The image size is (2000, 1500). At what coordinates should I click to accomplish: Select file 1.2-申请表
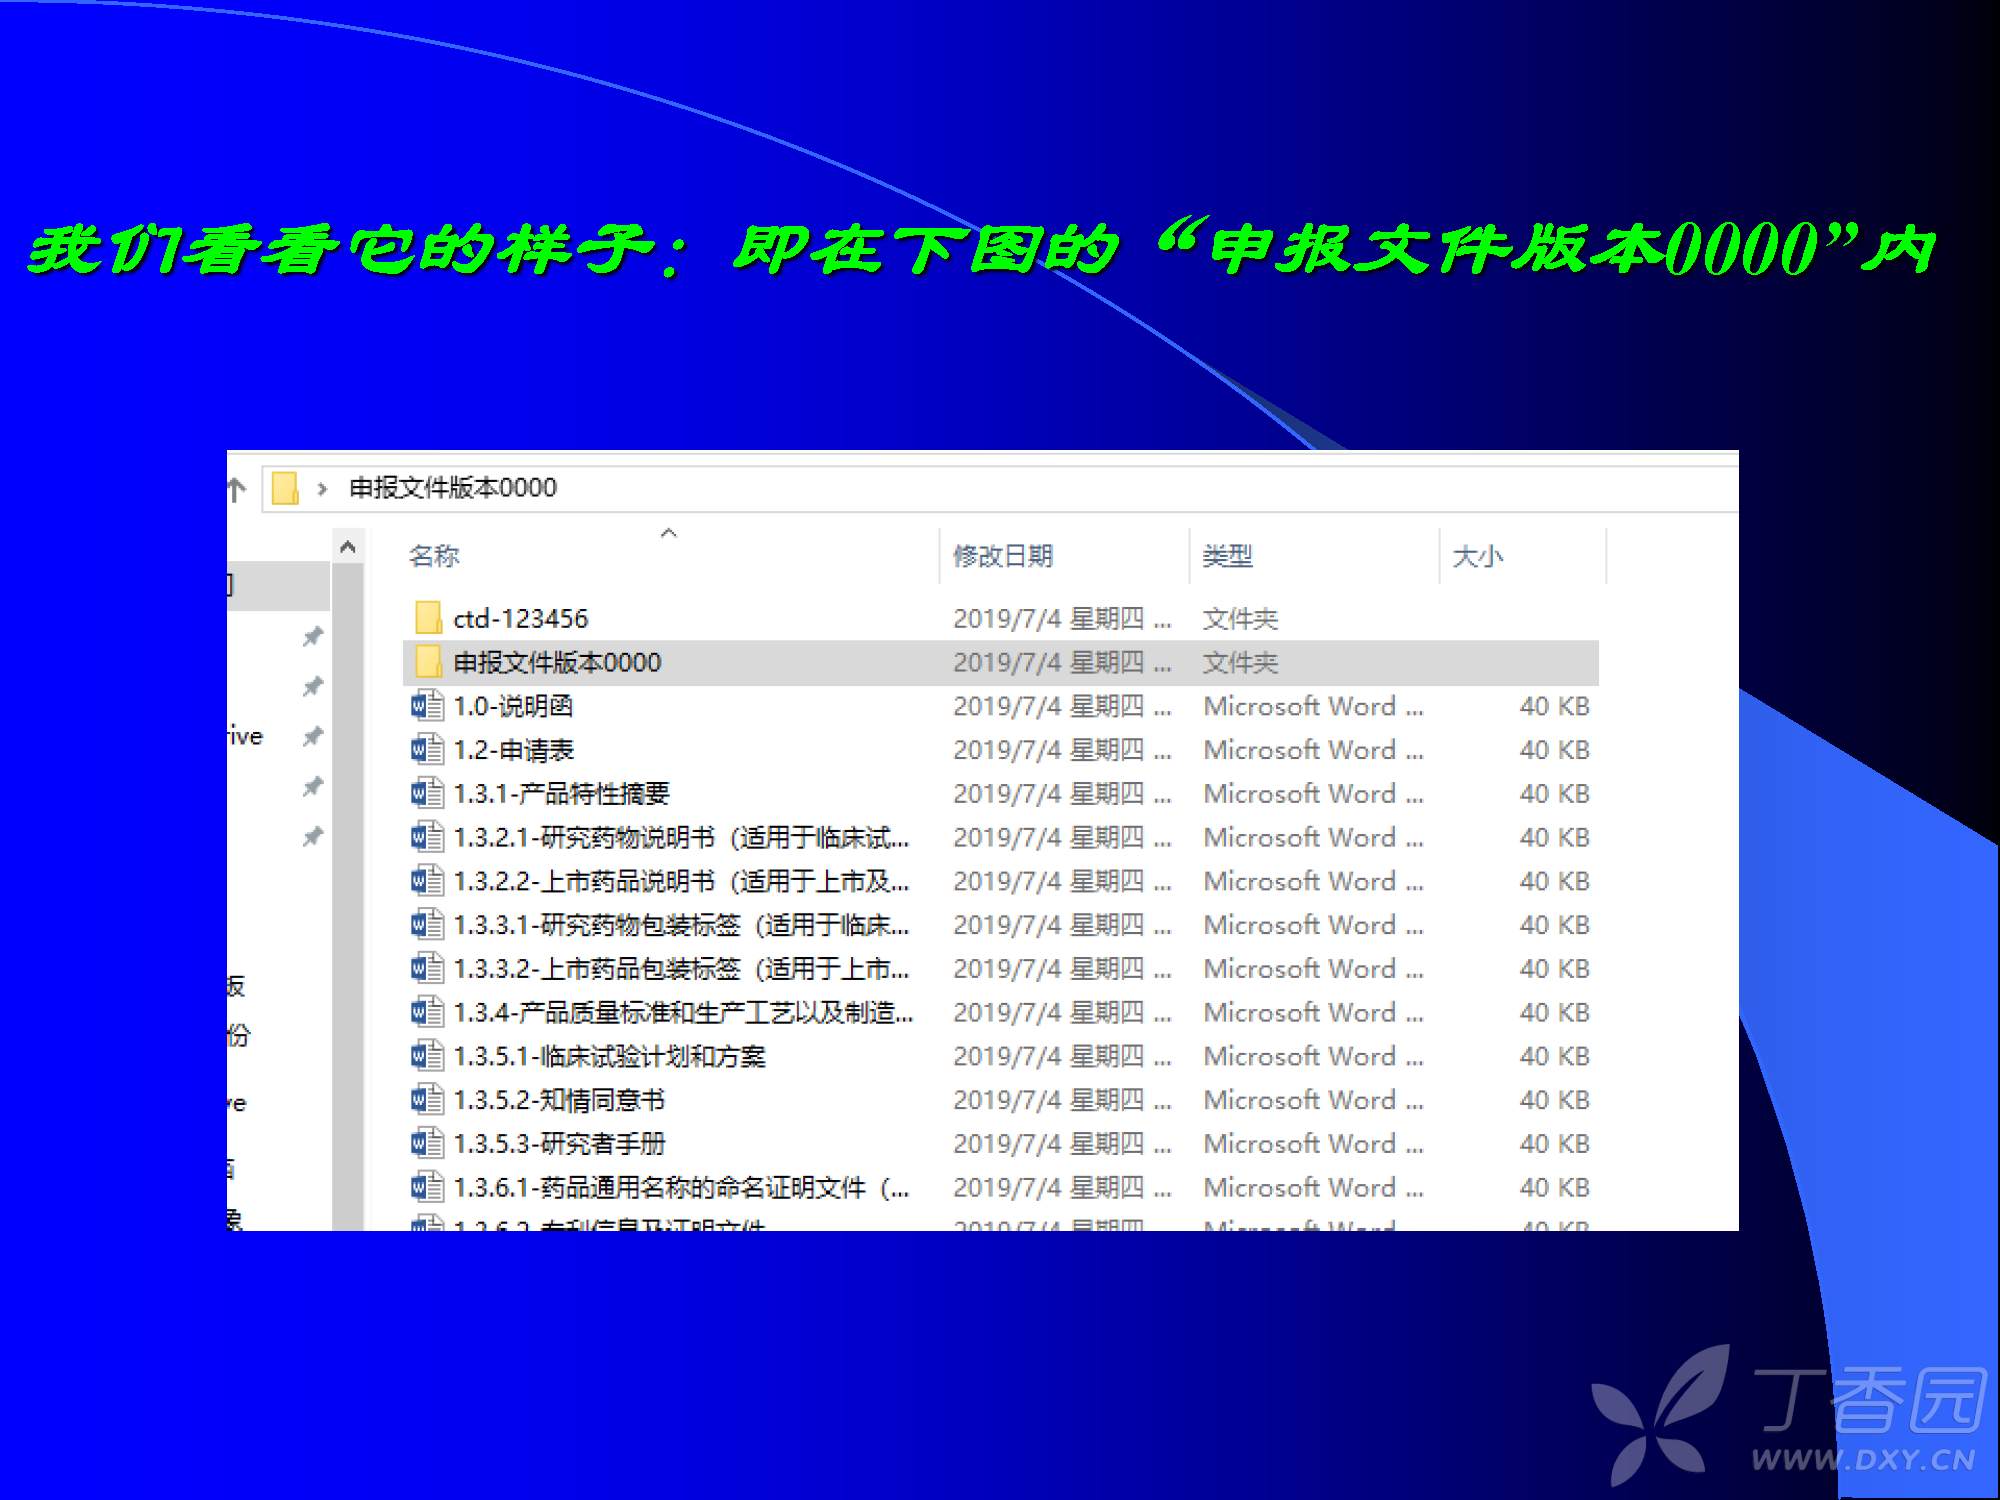(513, 751)
